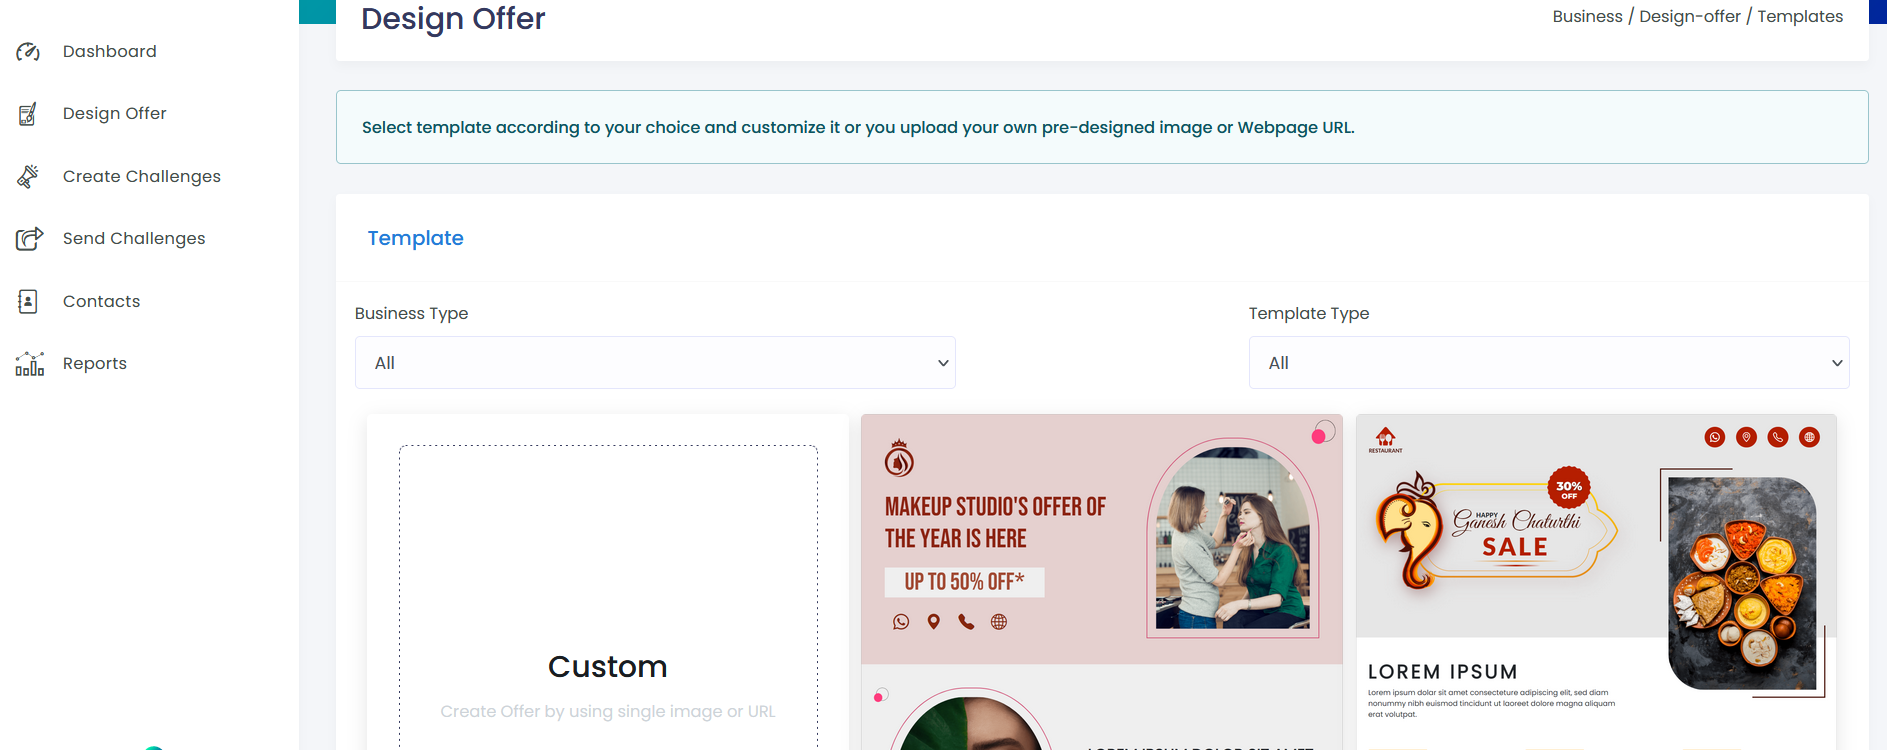Select the Ganesh Chaturthi Sale template
The image size is (1887, 750).
(x=1596, y=582)
